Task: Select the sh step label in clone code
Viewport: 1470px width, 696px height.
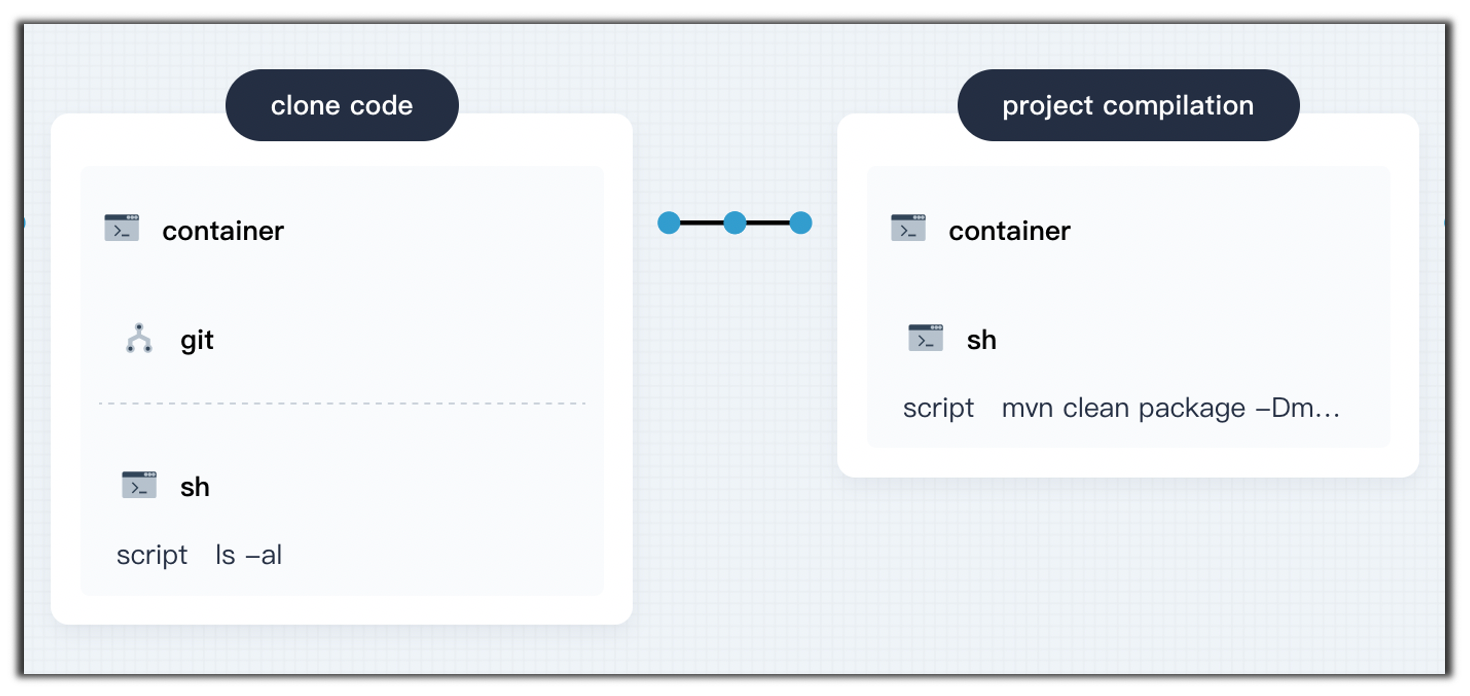Action: pos(195,487)
